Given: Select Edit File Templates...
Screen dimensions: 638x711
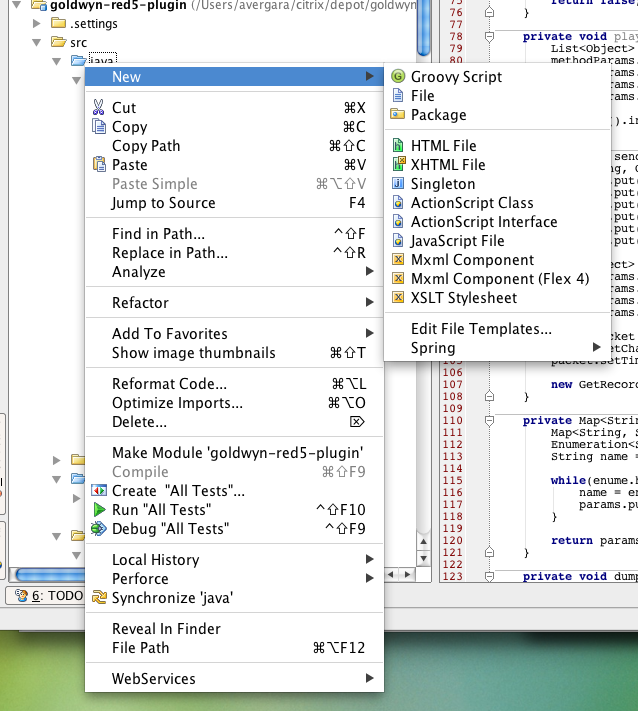Looking at the screenshot, I should point(497,328).
